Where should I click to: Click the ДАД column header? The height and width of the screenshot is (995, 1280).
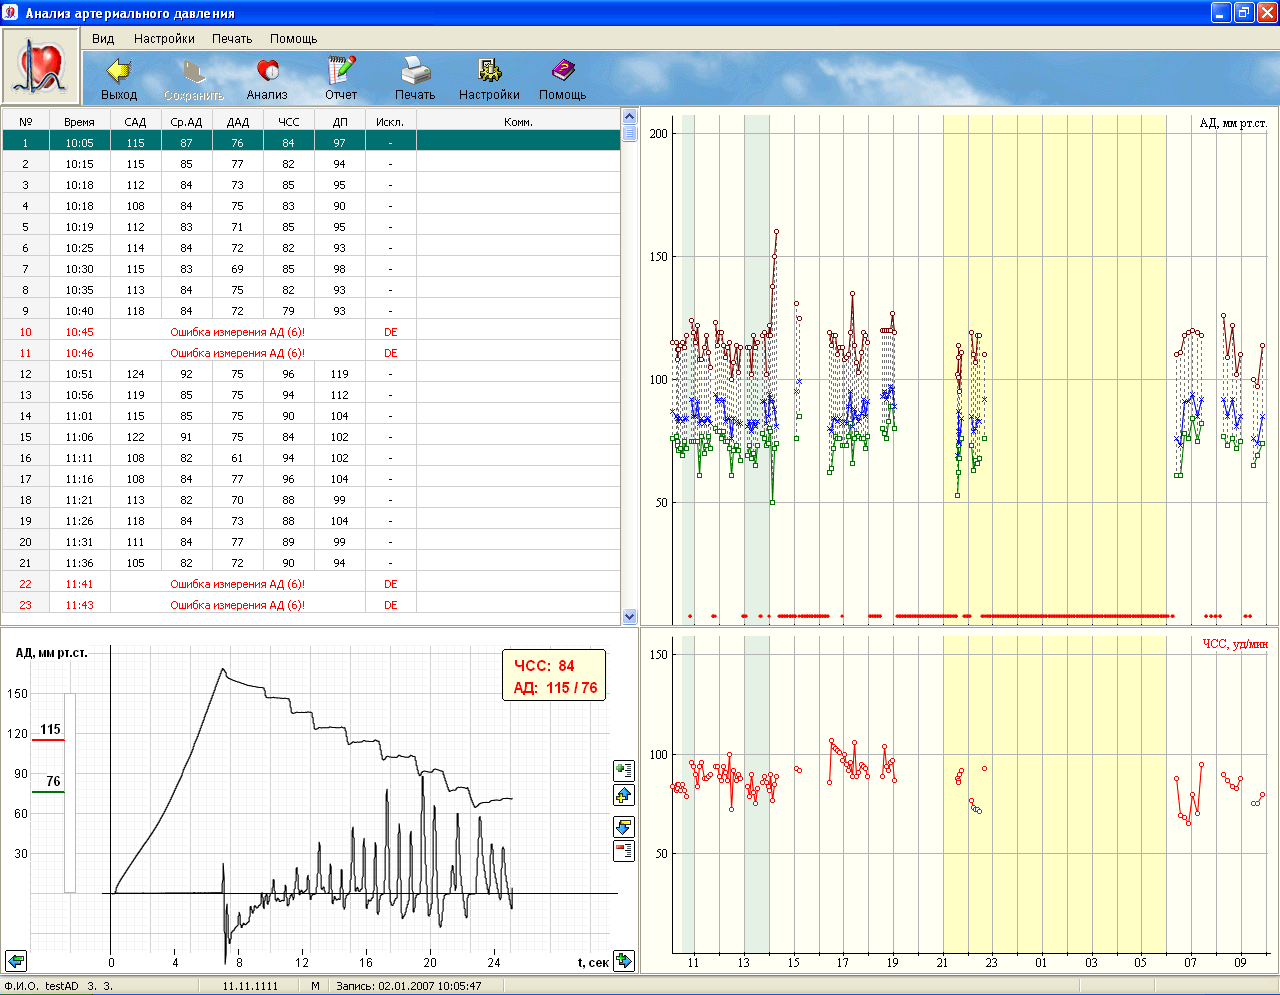point(238,122)
